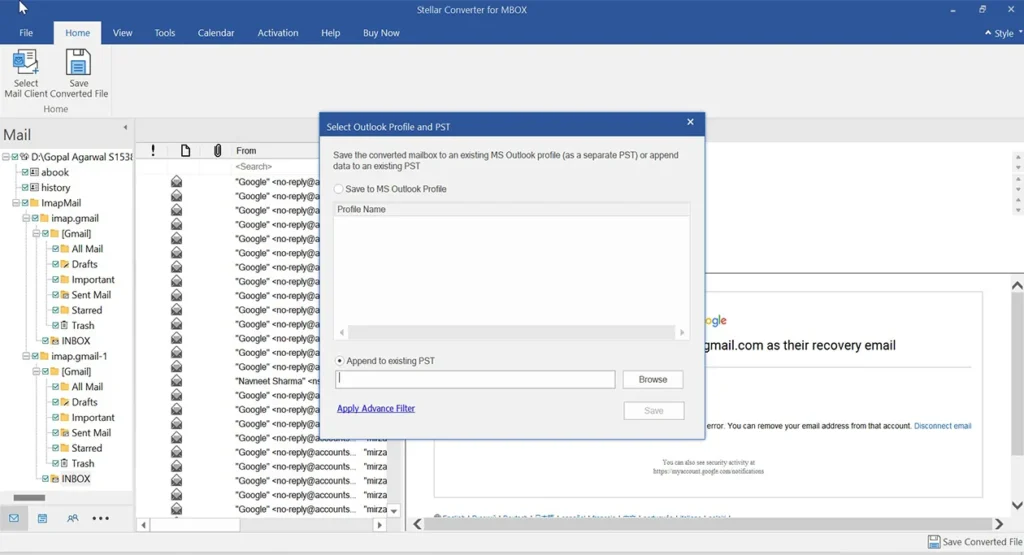This screenshot has height=555, width=1024.
Task: Click profile list horizontal scrollbar track
Action: click(x=511, y=332)
